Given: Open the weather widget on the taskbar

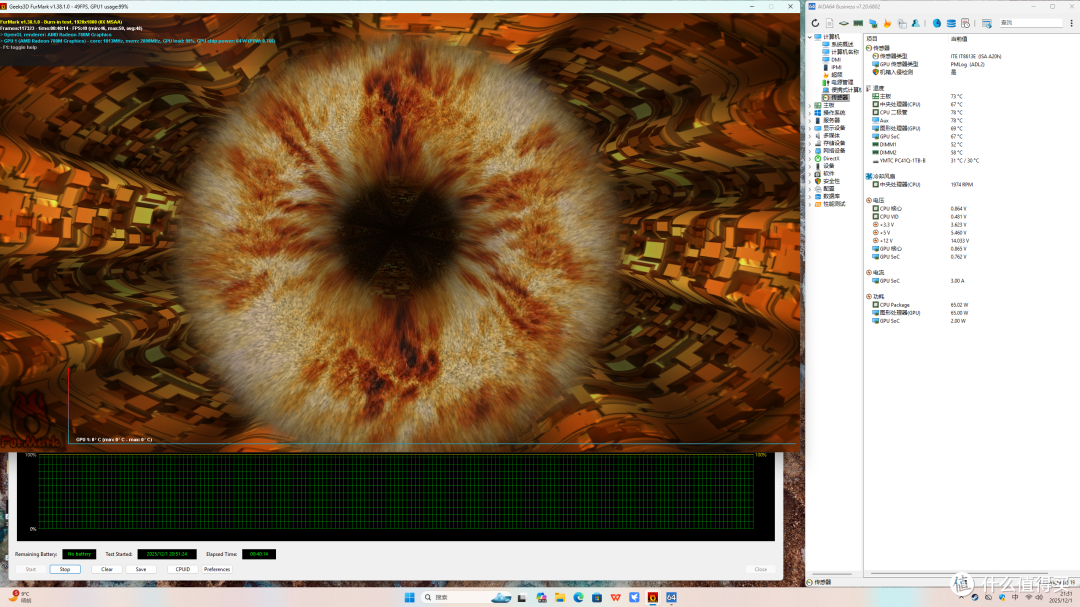Looking at the screenshot, I should coord(21,597).
